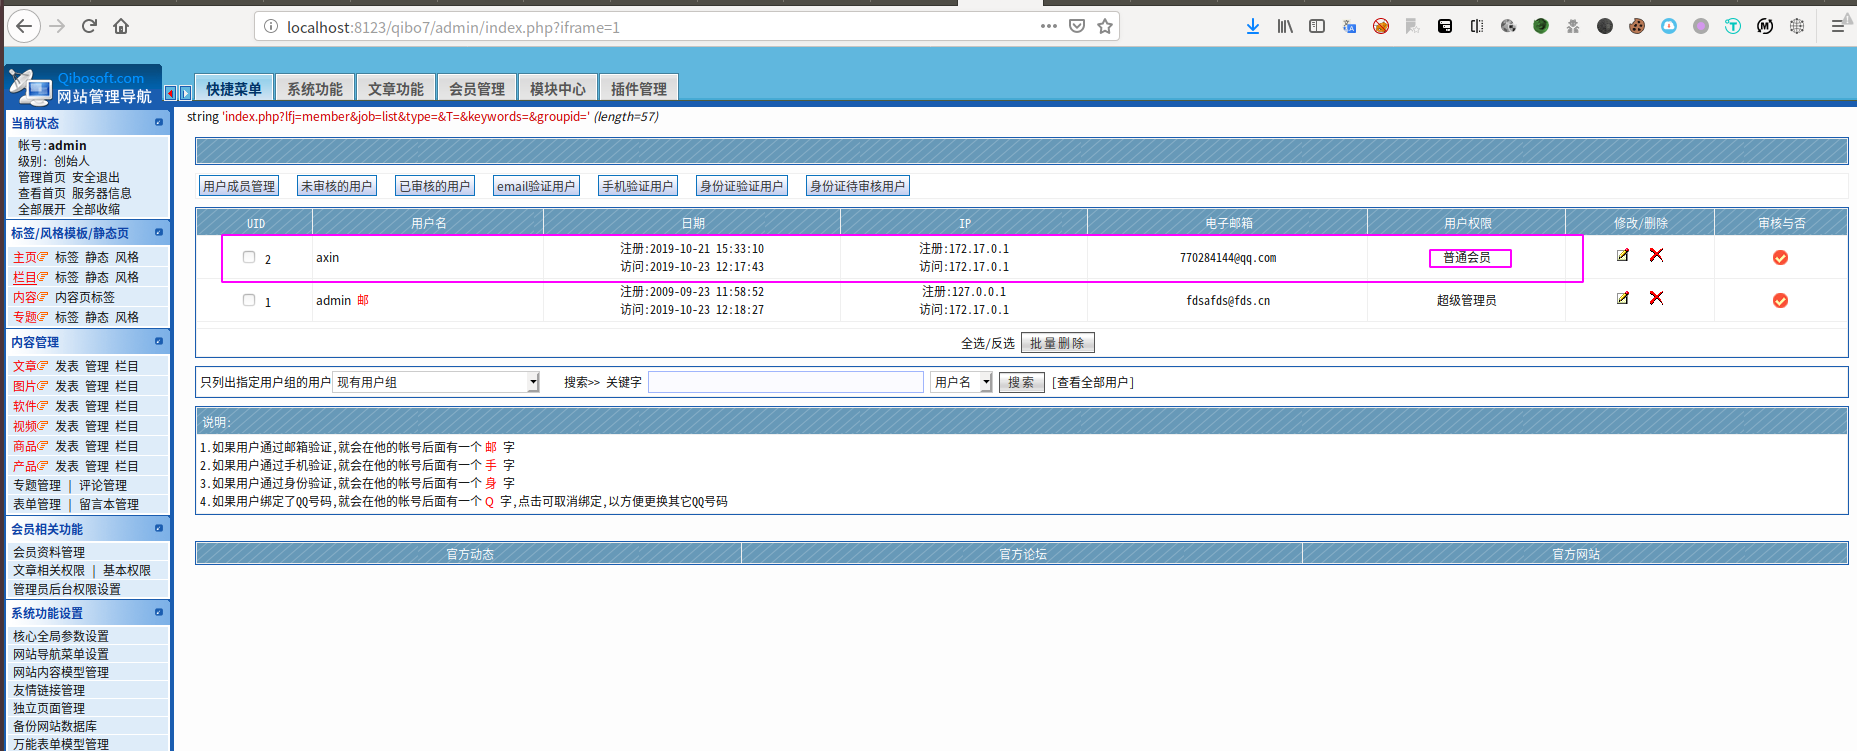Open the teal T extension icon
Viewport: 1857px width, 751px height.
1733,26
